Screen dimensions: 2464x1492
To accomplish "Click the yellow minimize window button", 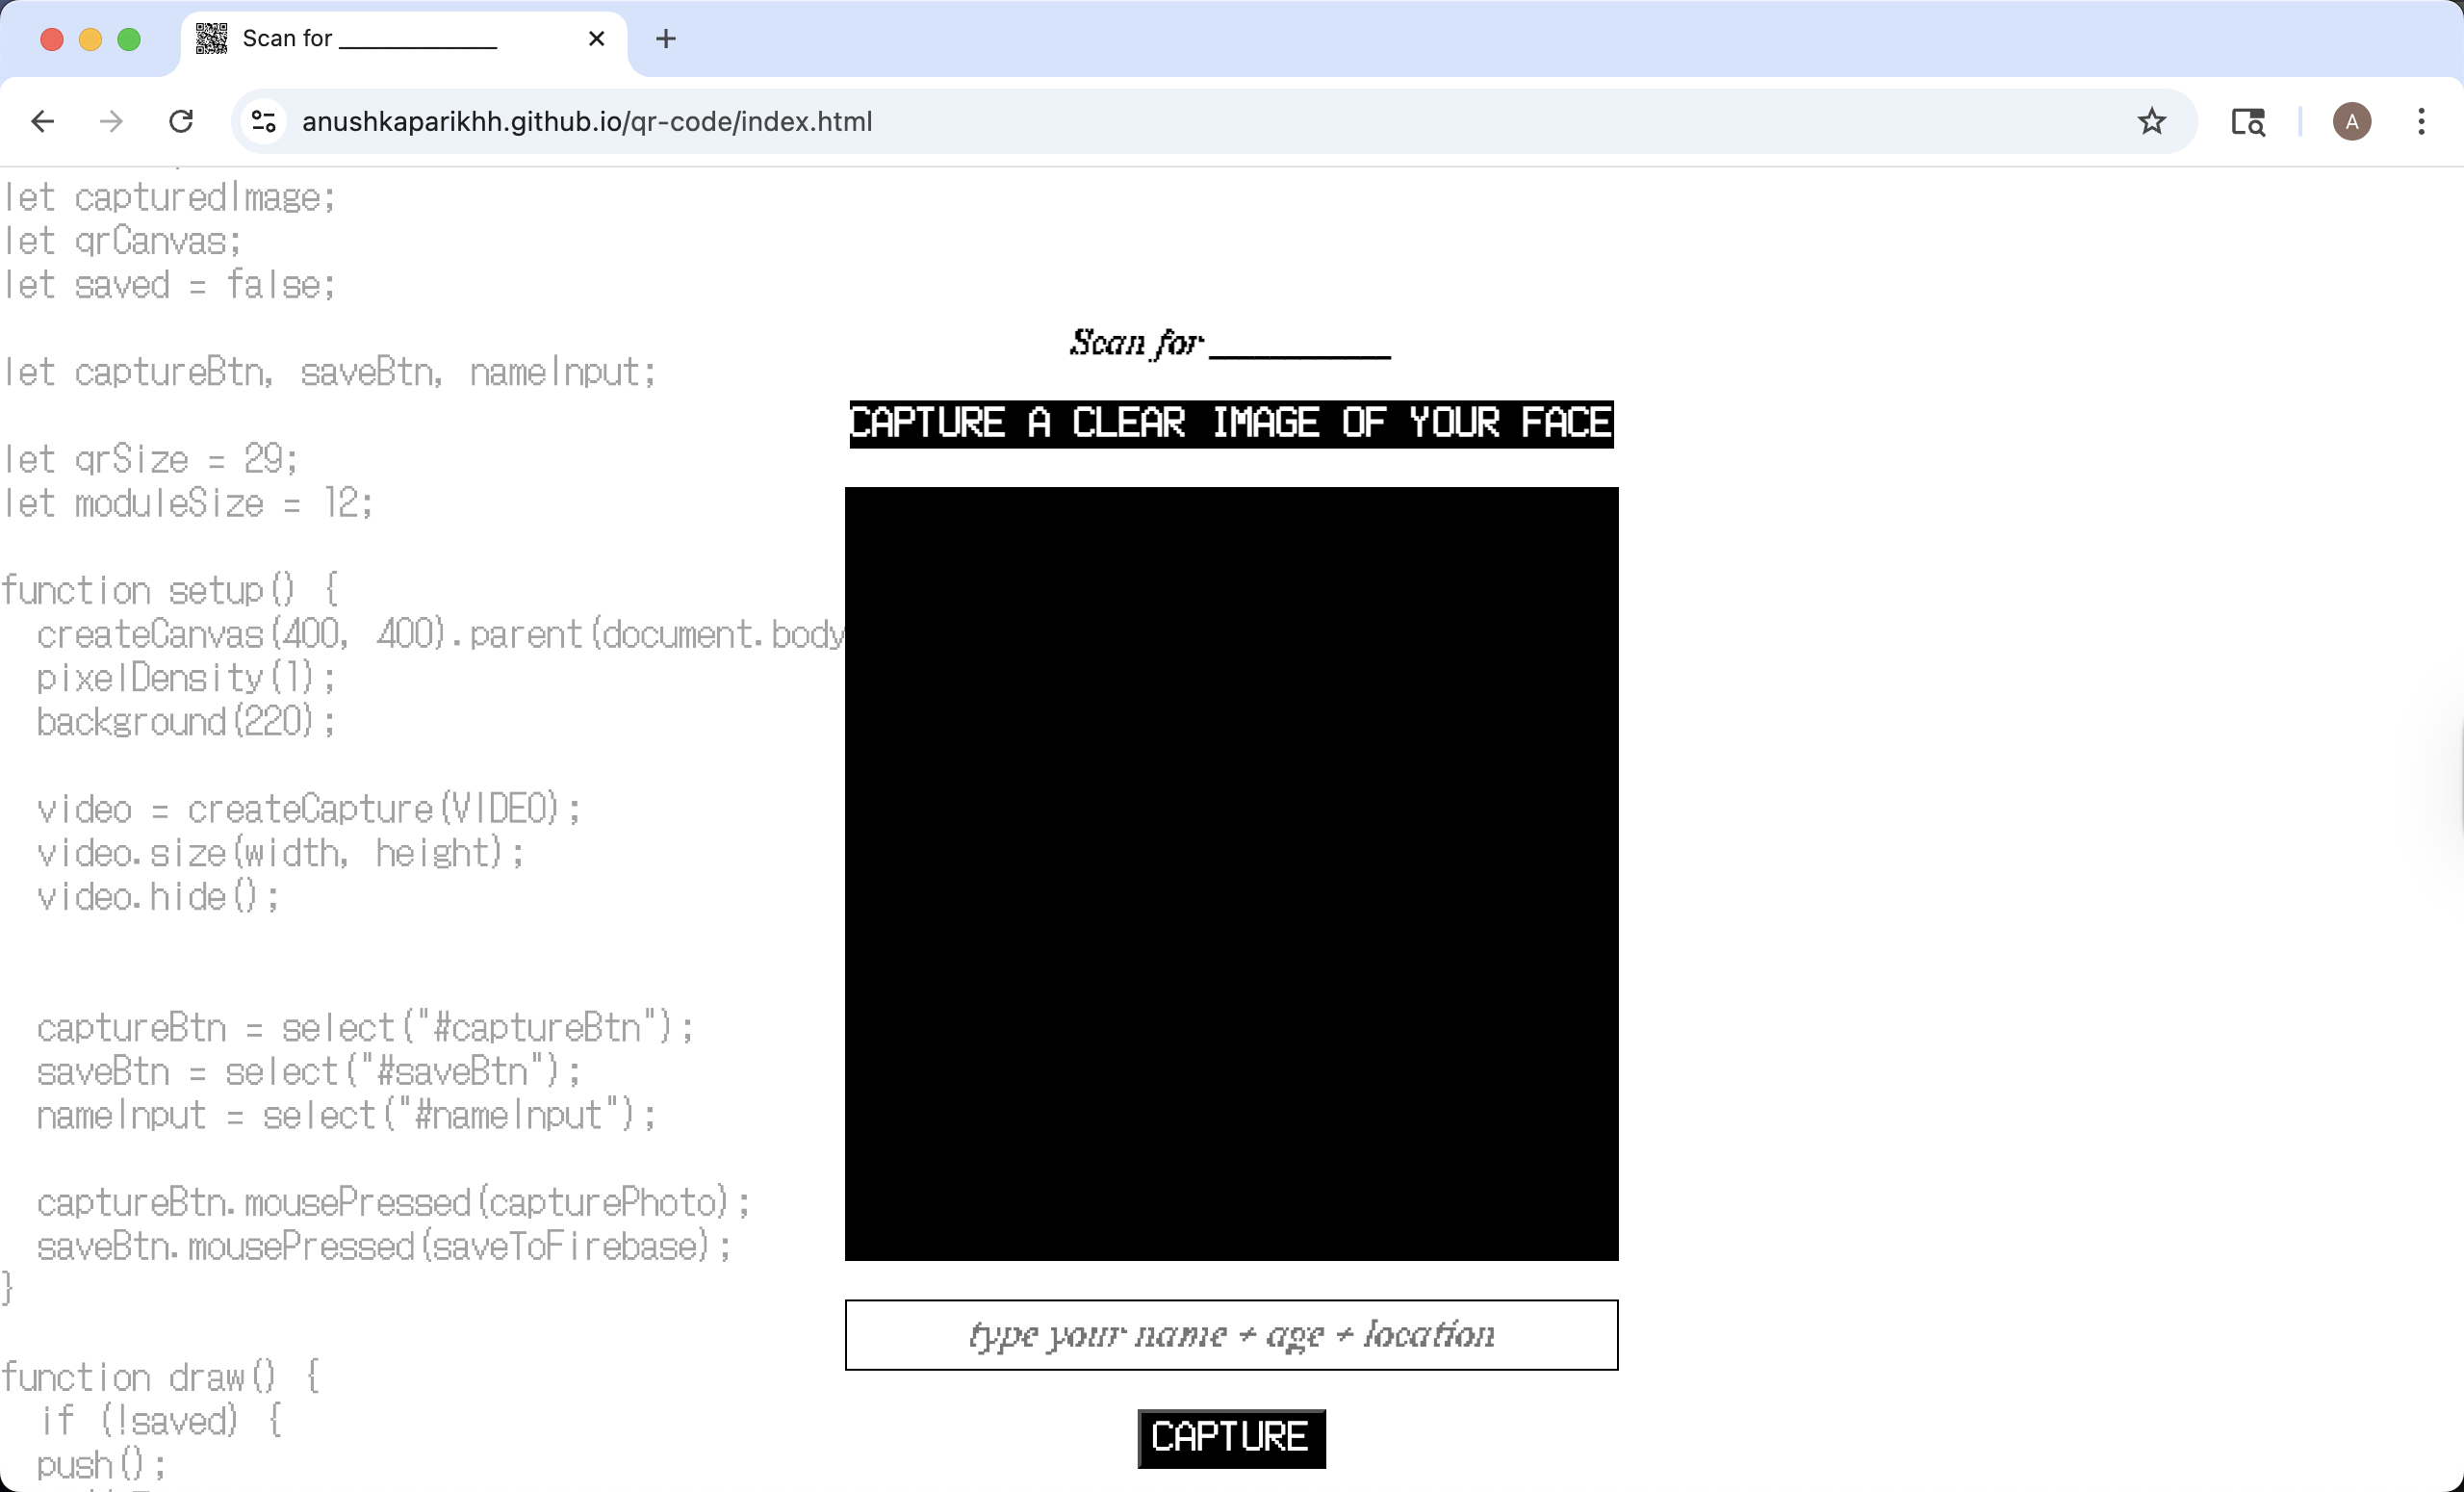I will [x=90, y=39].
